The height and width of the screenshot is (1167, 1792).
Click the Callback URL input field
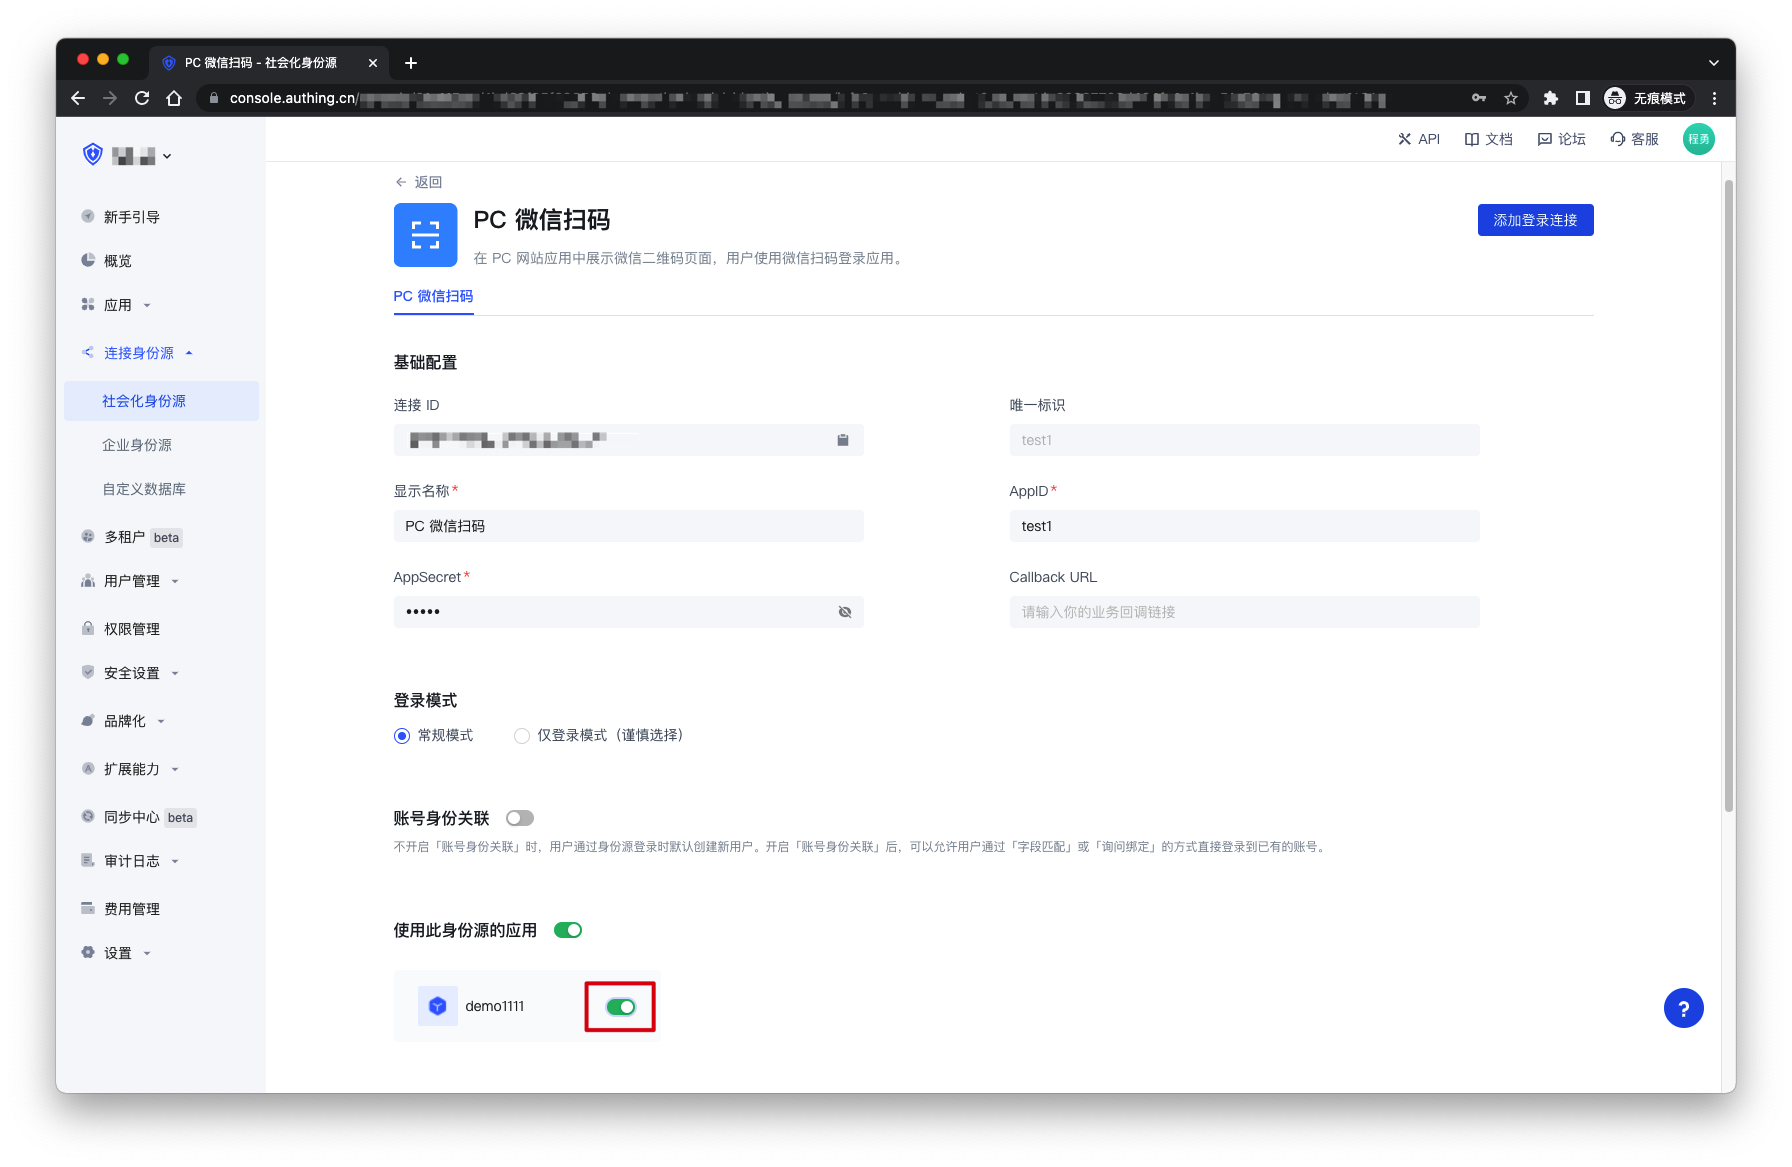(x=1243, y=612)
